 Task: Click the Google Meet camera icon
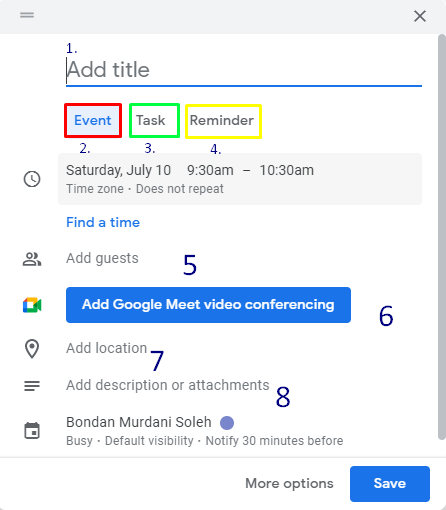click(32, 305)
